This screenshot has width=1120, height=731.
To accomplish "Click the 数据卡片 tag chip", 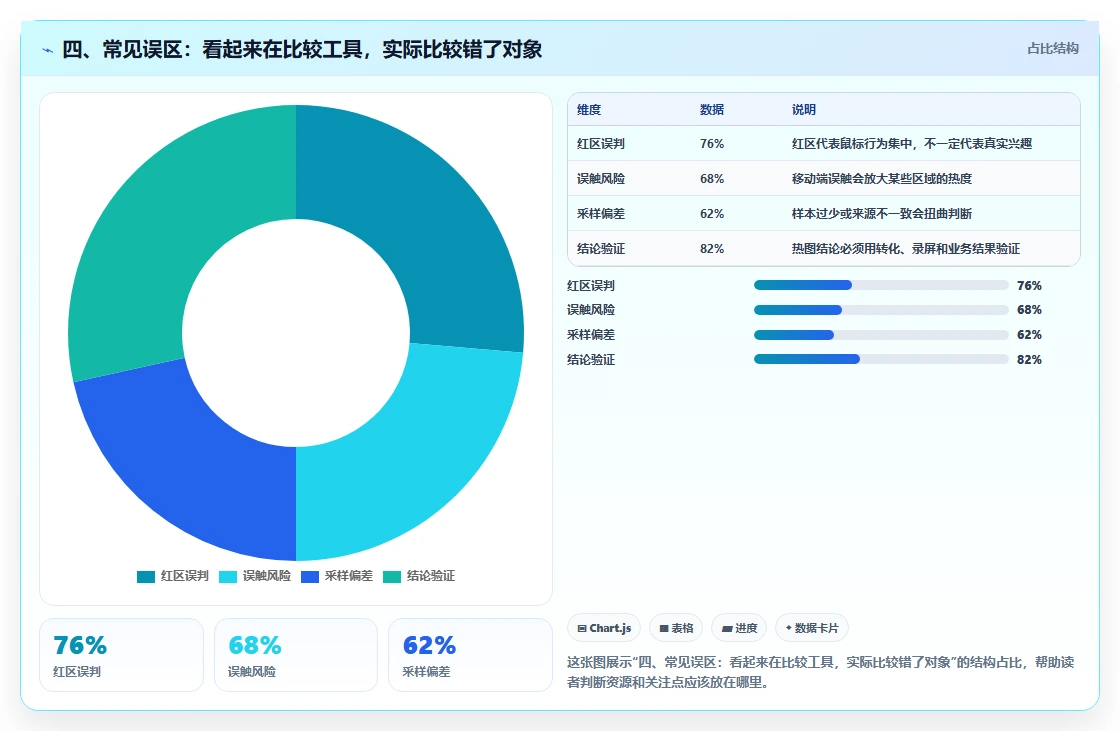I will [x=811, y=628].
